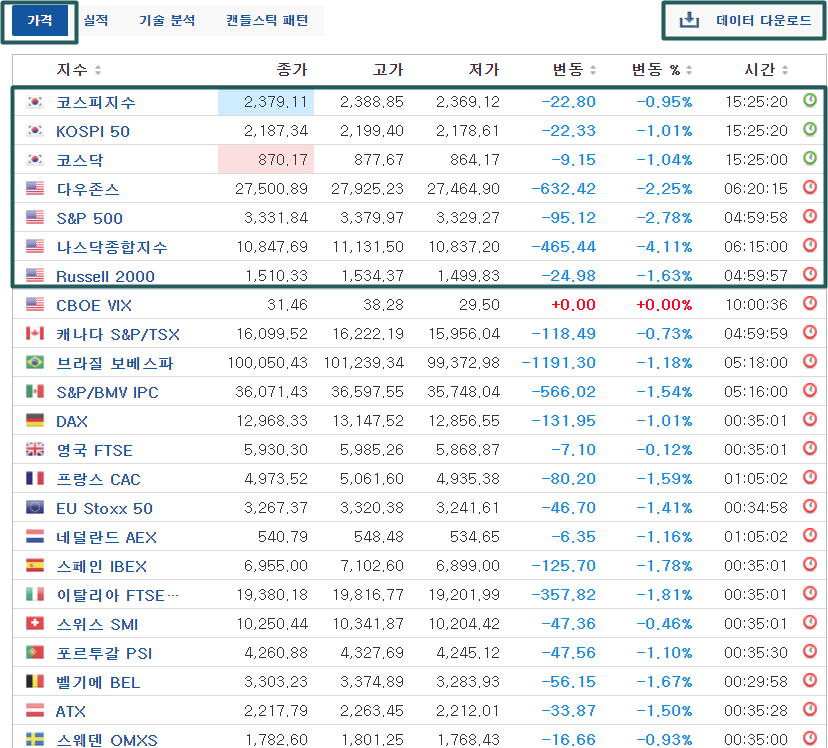Click the US flag beside 다우존스
Screen dimensions: 828x748
tap(35, 188)
